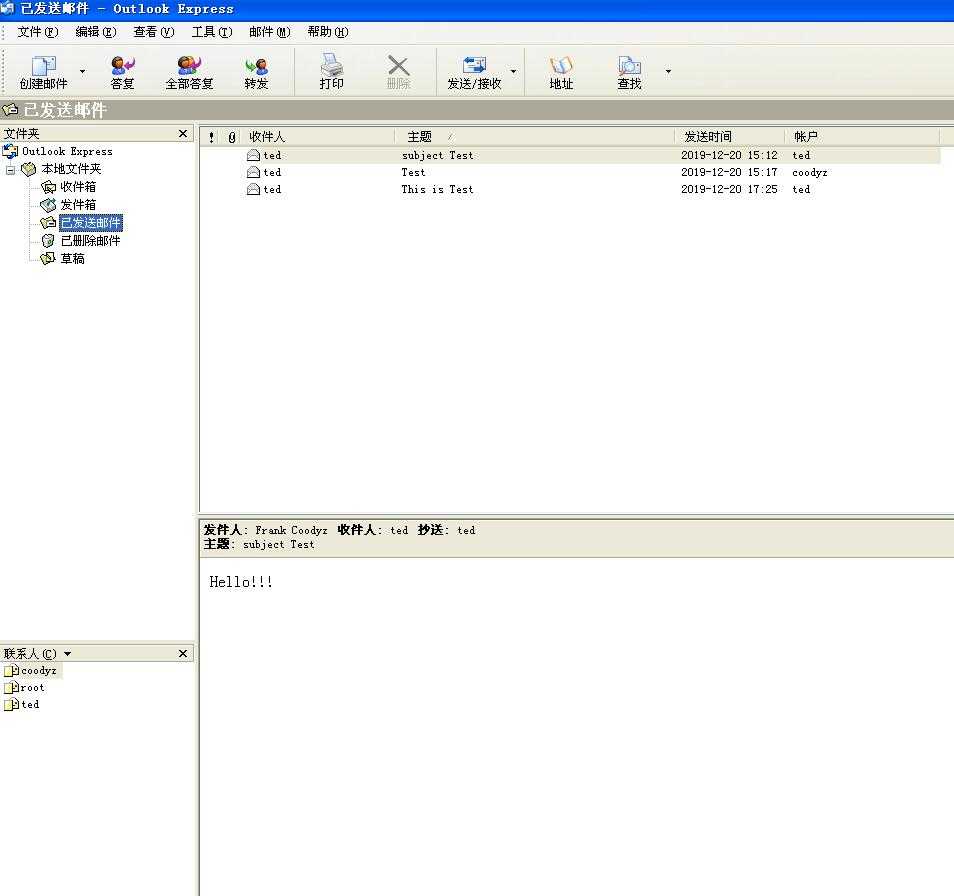The height and width of the screenshot is (896, 954).
Task: Sort by the priority (!) column header
Action: [211, 137]
